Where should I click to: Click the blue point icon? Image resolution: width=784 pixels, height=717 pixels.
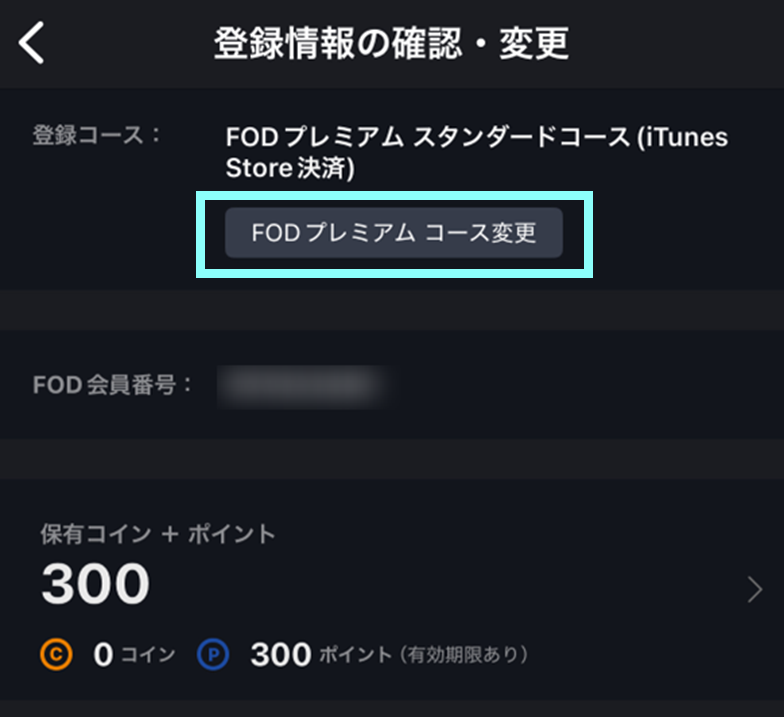coord(213,655)
